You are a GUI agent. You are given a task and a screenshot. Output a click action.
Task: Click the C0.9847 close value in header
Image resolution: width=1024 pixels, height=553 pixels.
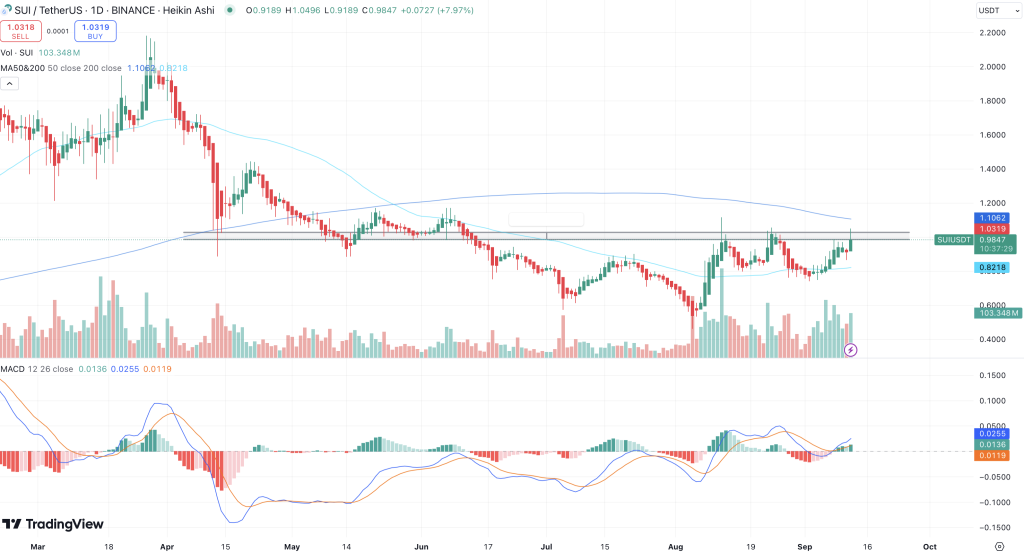379,10
